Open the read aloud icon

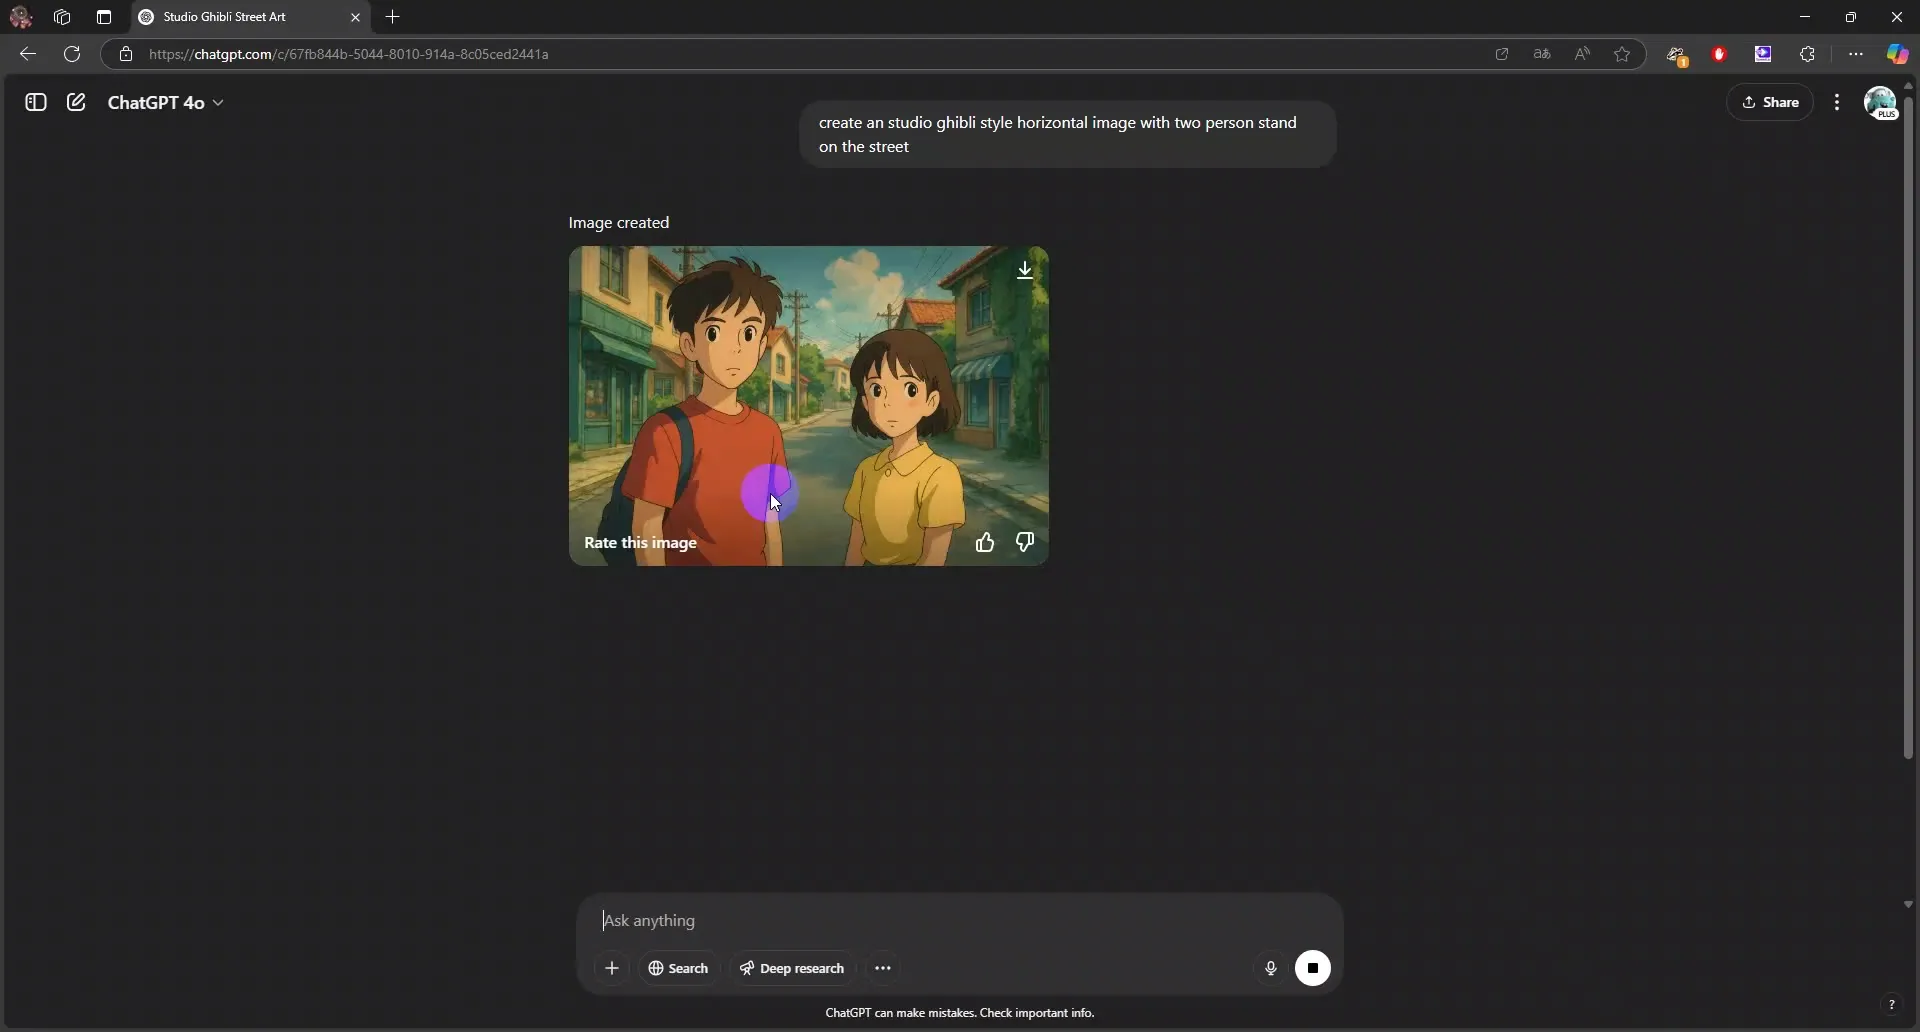[x=1582, y=54]
